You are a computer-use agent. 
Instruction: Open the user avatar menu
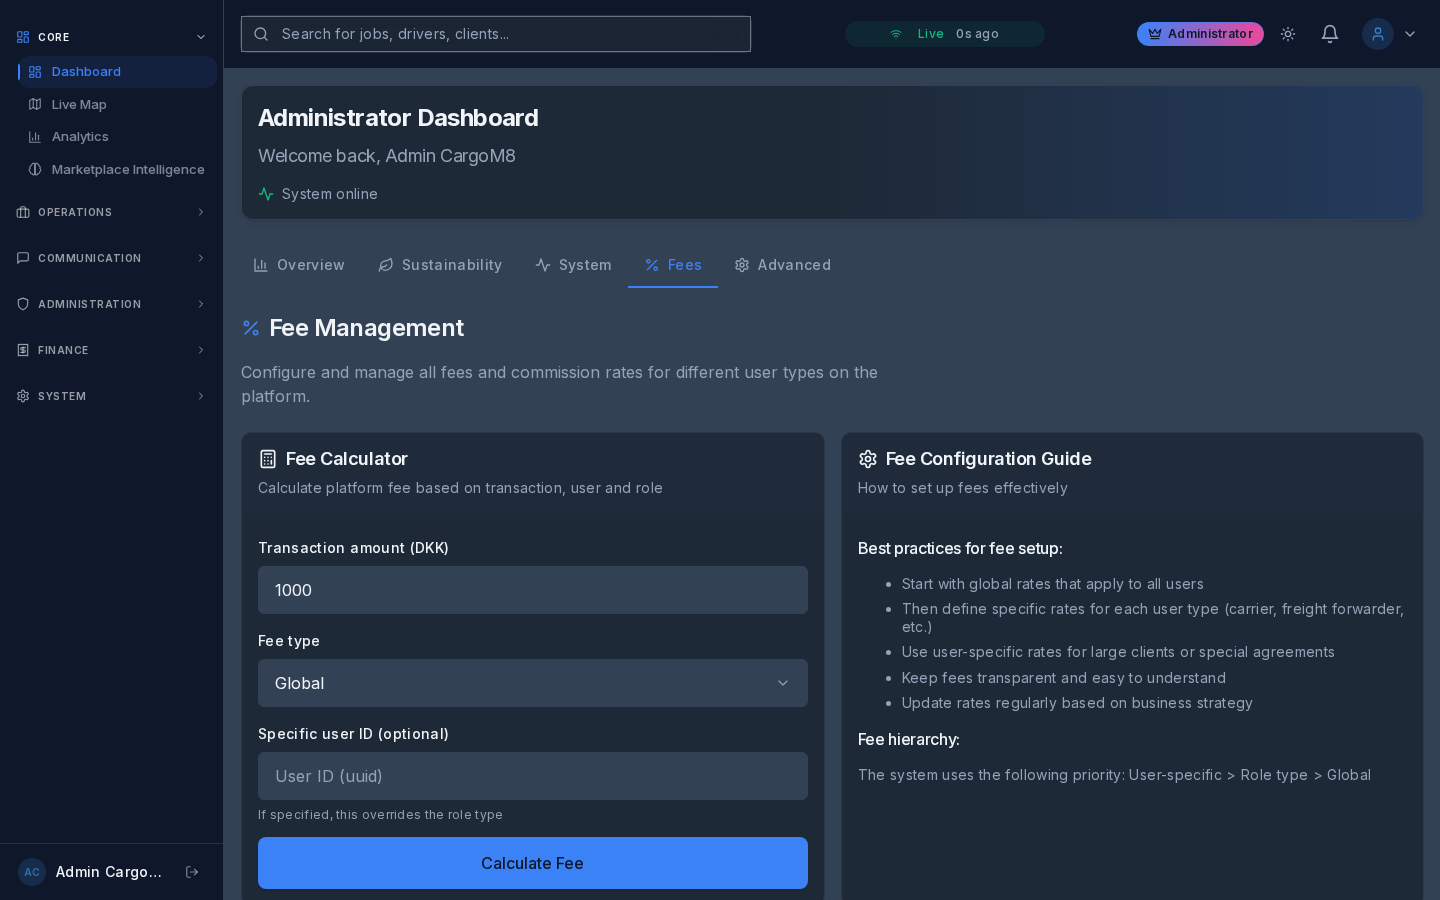[1378, 34]
